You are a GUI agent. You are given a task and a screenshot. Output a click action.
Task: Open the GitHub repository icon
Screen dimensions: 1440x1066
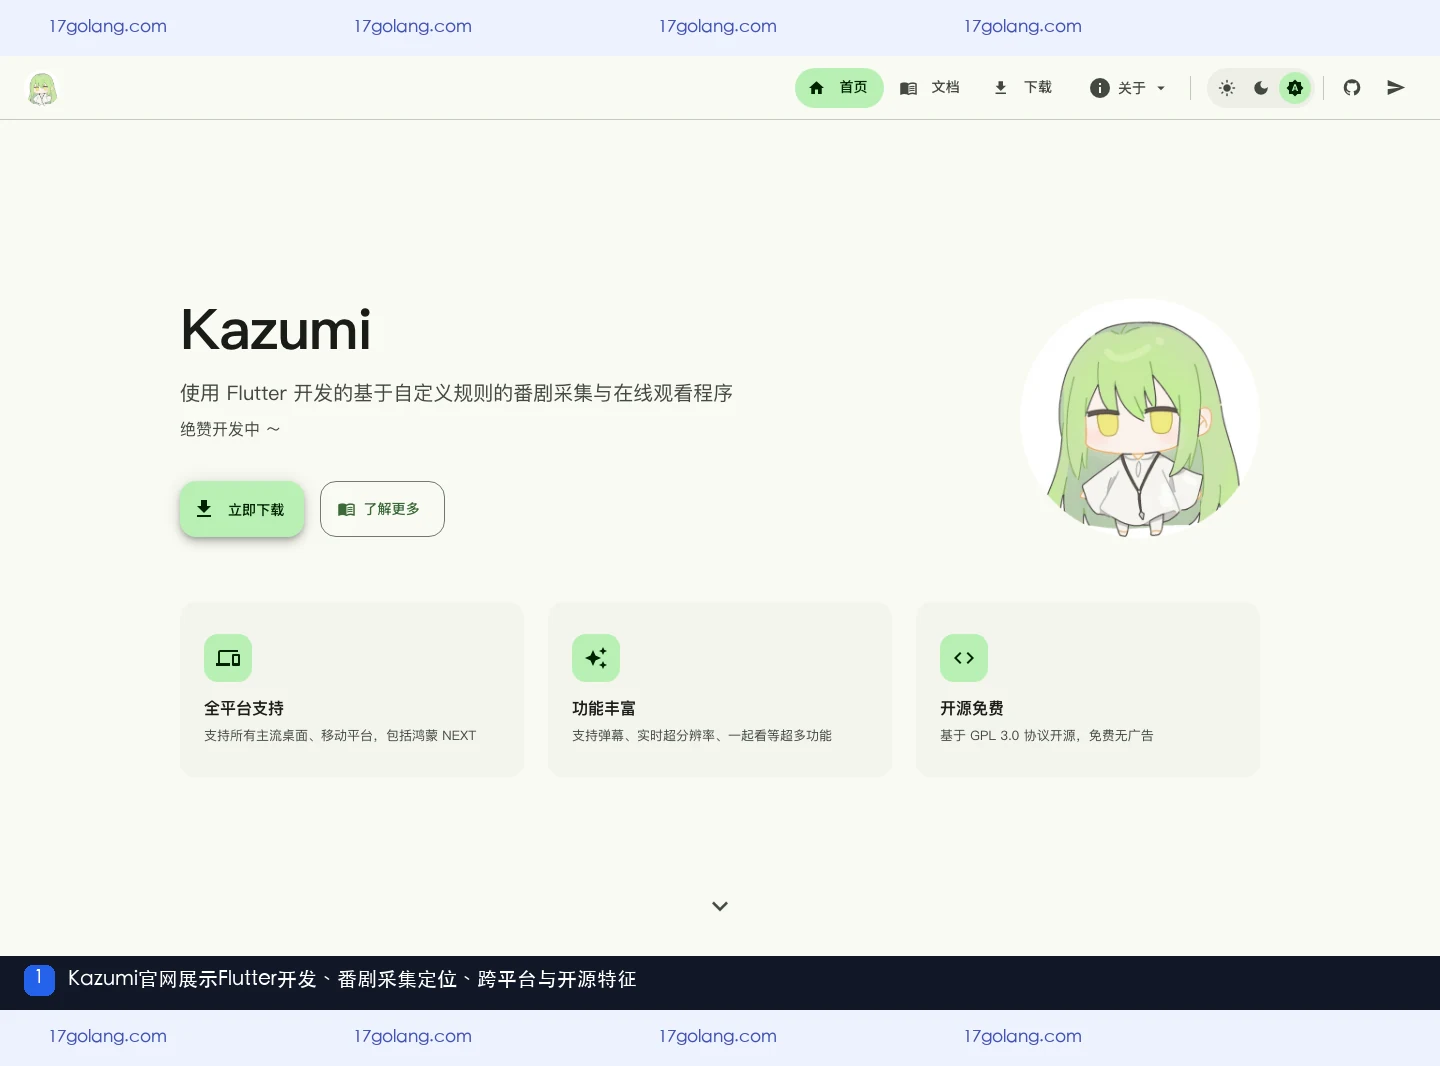click(x=1352, y=88)
